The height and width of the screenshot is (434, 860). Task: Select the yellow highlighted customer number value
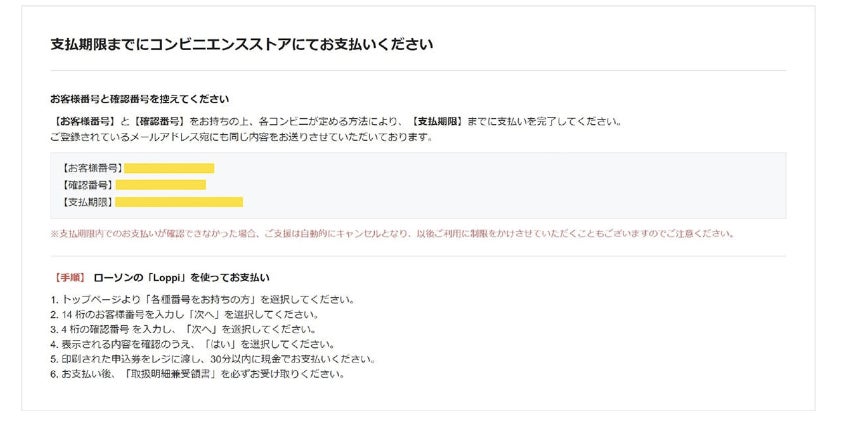pos(169,168)
